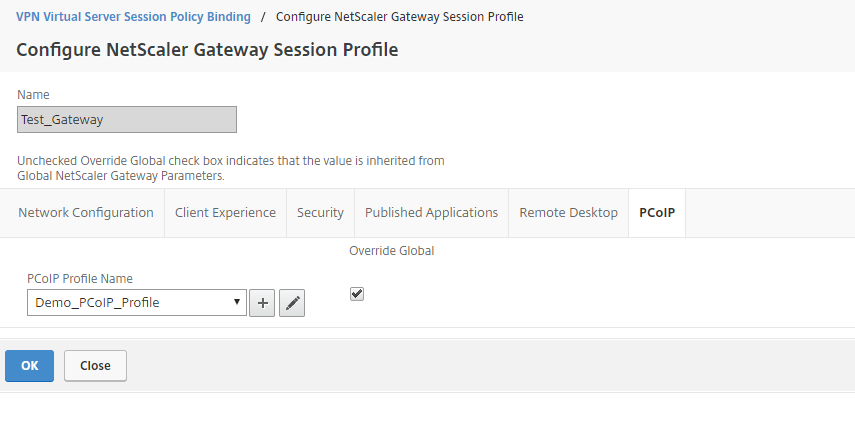Add a new PCoIP profile with plus icon
The width and height of the screenshot is (855, 429).
point(262,303)
